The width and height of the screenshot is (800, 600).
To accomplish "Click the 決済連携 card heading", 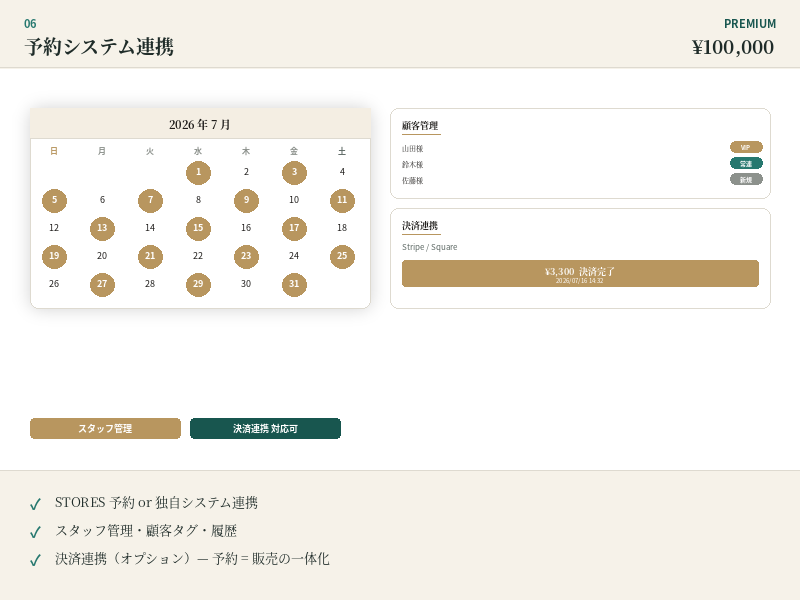I will 420,226.
